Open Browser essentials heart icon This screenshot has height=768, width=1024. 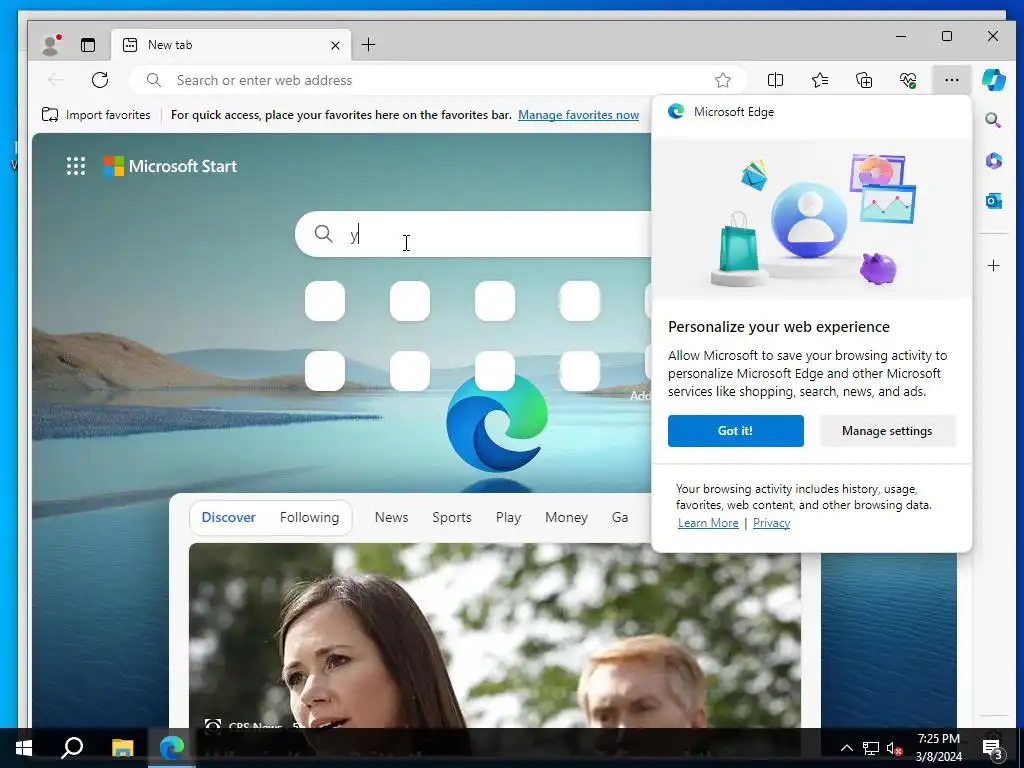click(908, 80)
